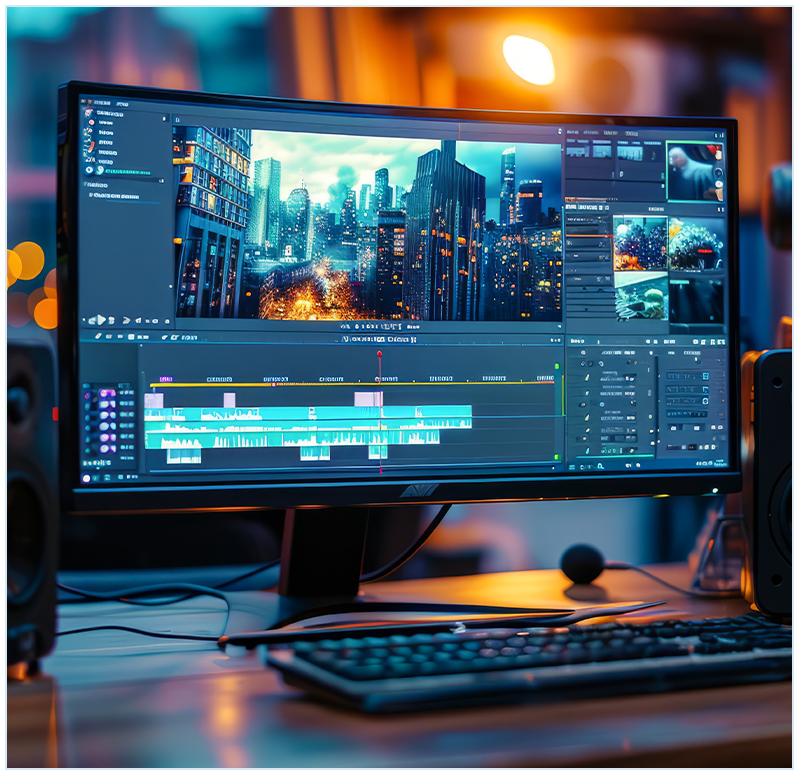Click the first pink clip on top track
The image size is (800, 775).
click(x=153, y=400)
